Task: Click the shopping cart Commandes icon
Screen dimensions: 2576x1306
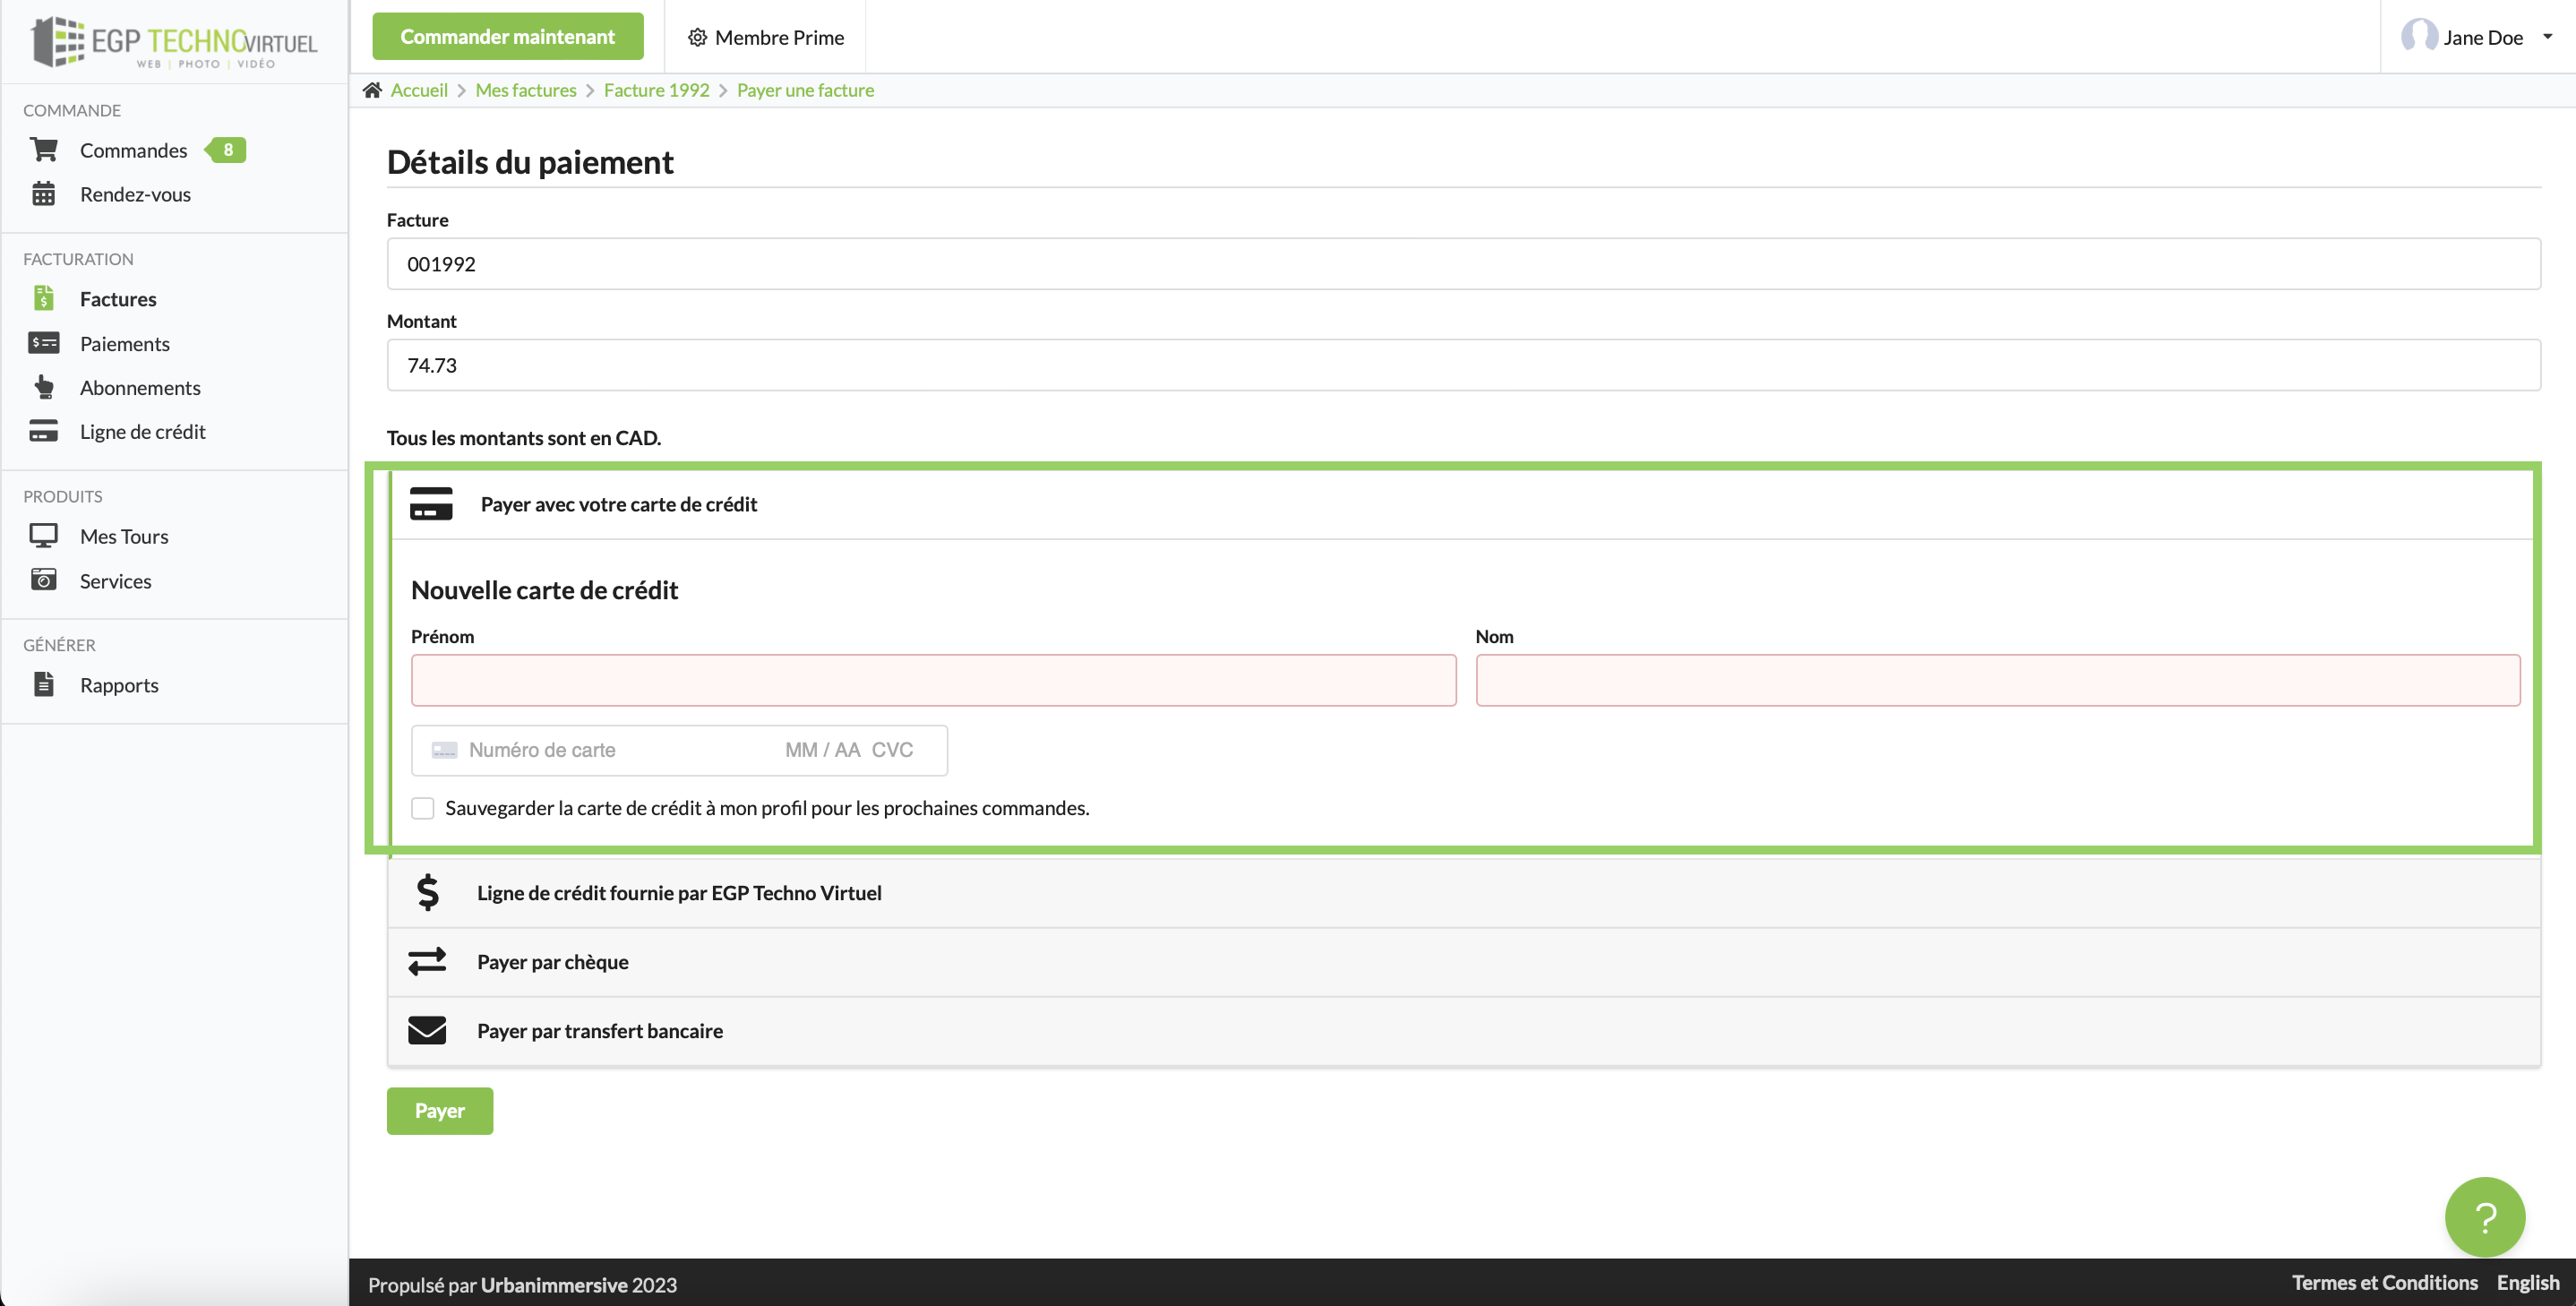Action: click(x=43, y=150)
